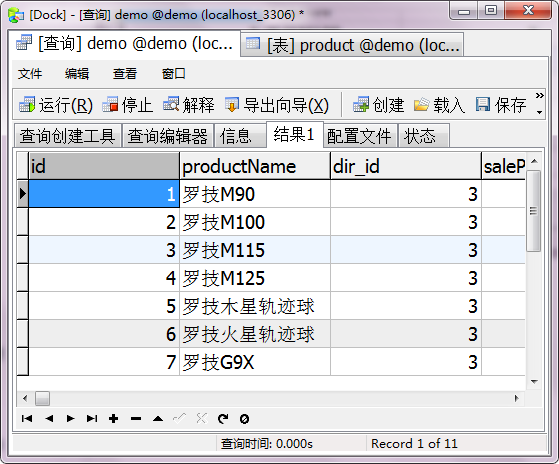The image size is (559, 464).
Task: Open 窗口 menu
Action: click(174, 74)
